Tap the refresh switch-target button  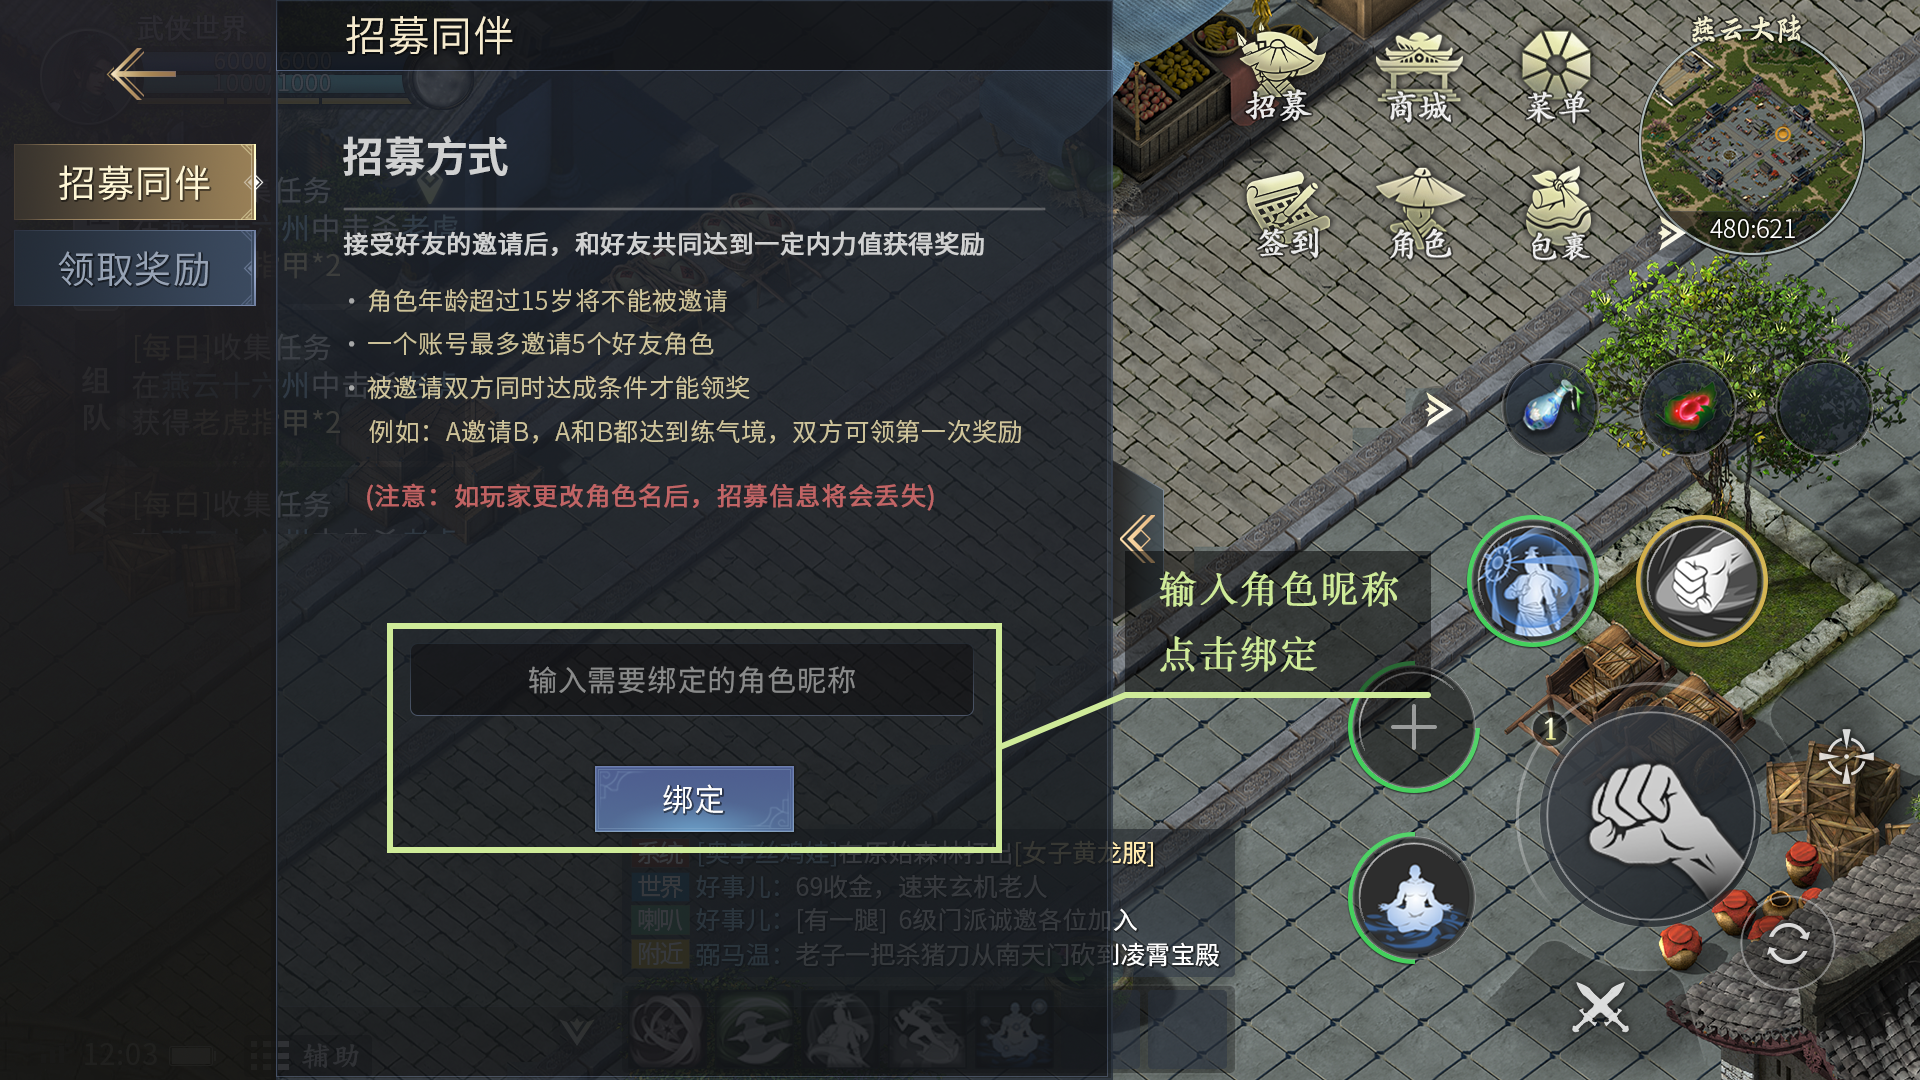[1788, 943]
